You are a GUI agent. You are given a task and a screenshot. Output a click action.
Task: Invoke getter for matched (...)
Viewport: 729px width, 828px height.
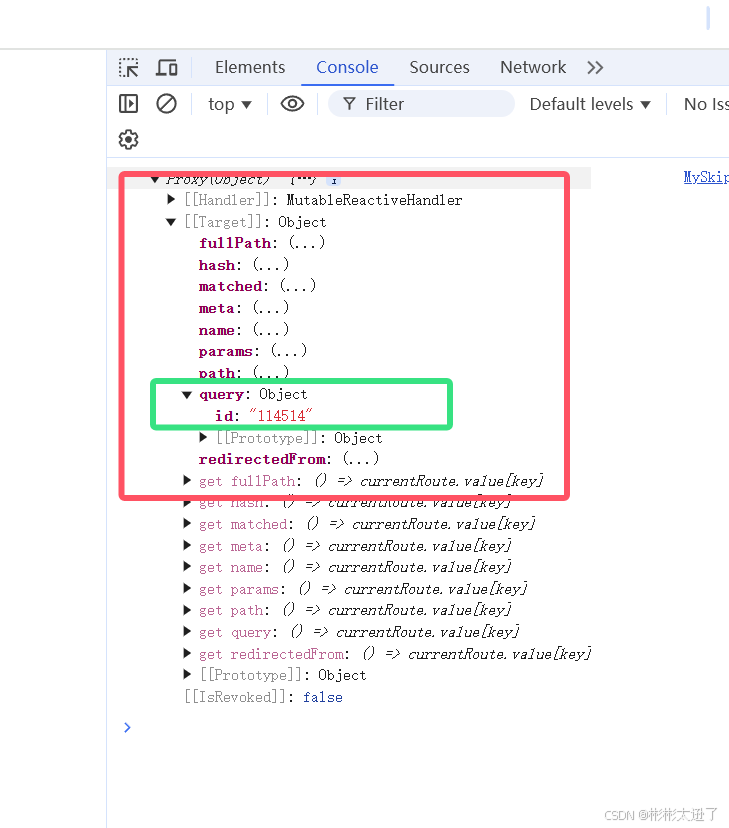tap(298, 286)
